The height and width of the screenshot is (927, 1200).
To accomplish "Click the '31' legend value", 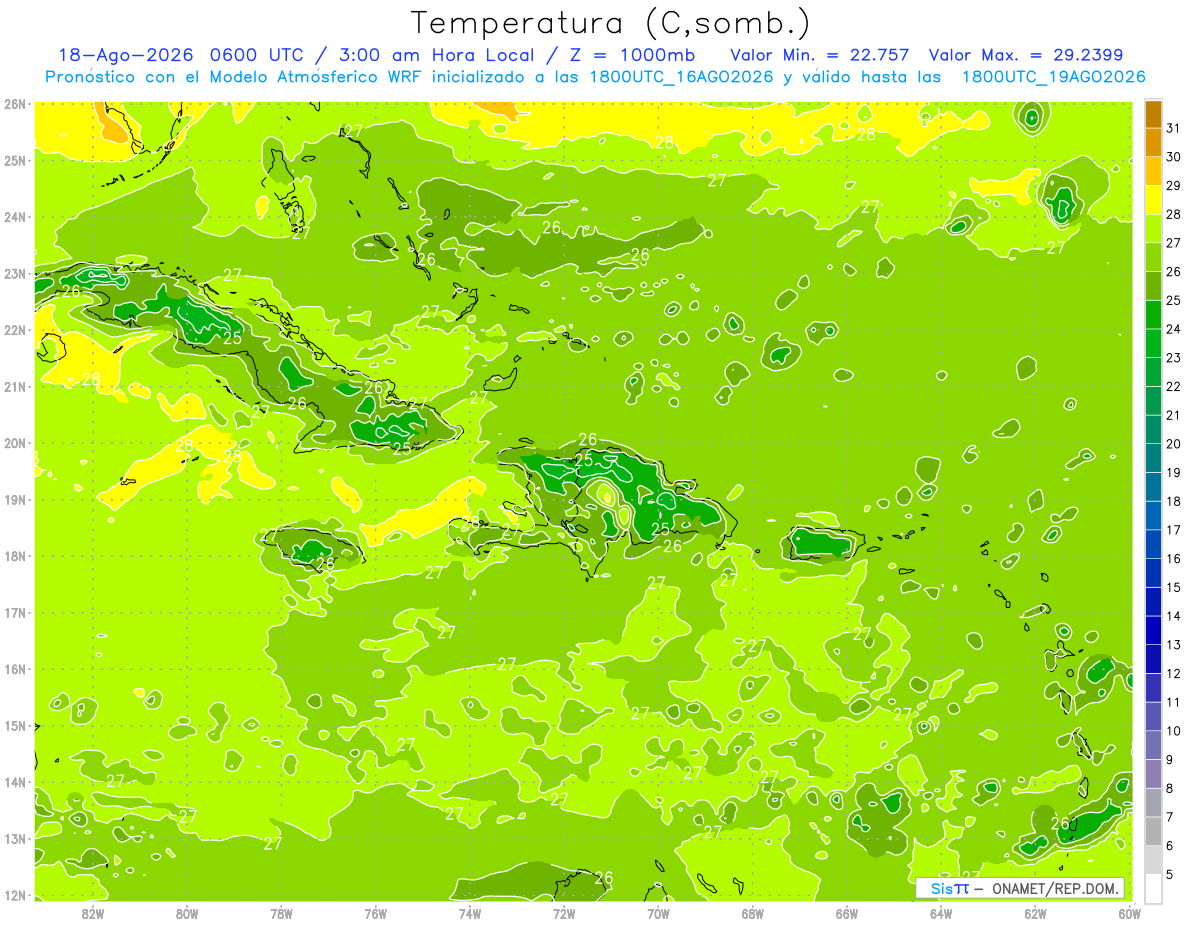I will pos(1174,128).
